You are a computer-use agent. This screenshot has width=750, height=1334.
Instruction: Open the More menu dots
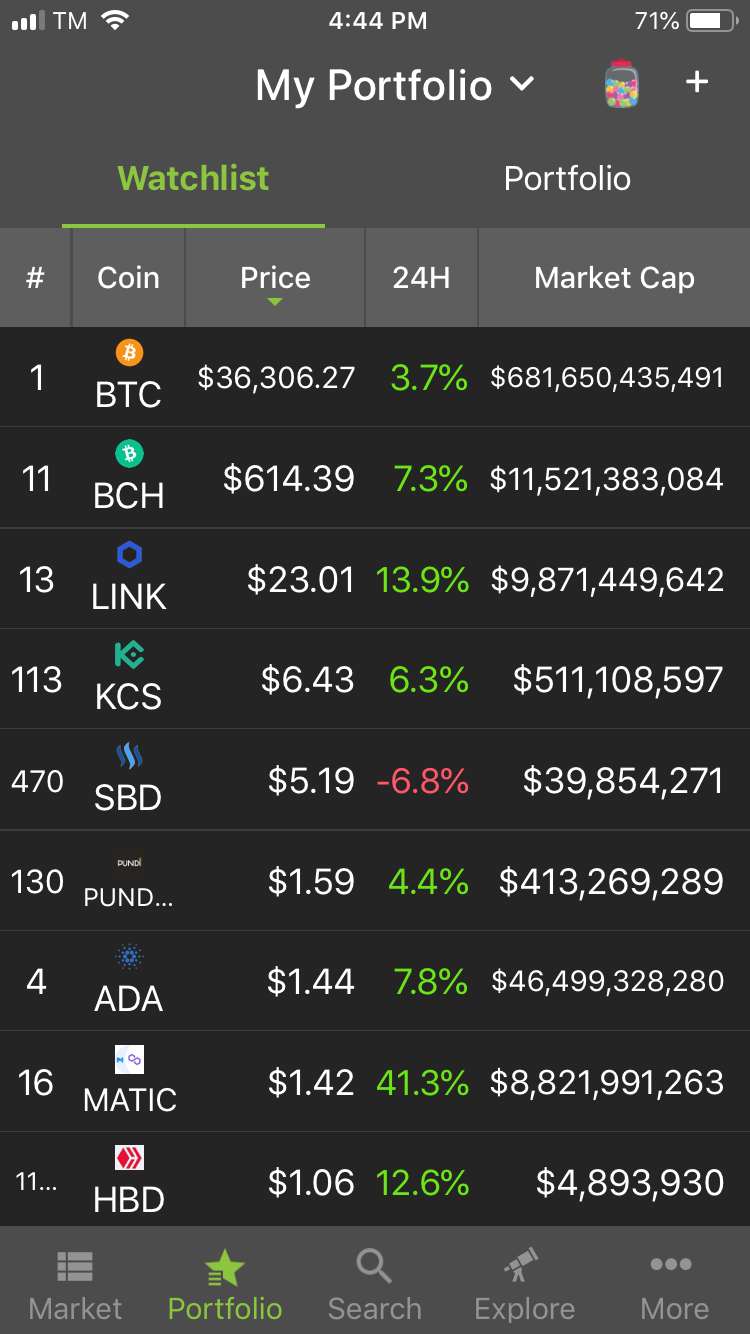[671, 1265]
